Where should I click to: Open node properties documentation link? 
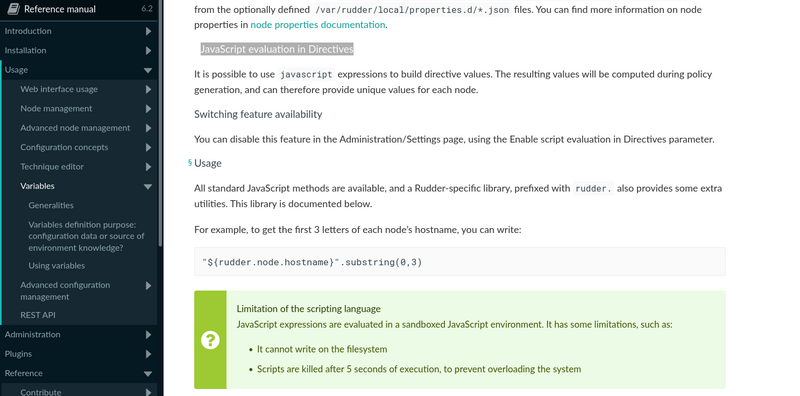tap(318, 24)
